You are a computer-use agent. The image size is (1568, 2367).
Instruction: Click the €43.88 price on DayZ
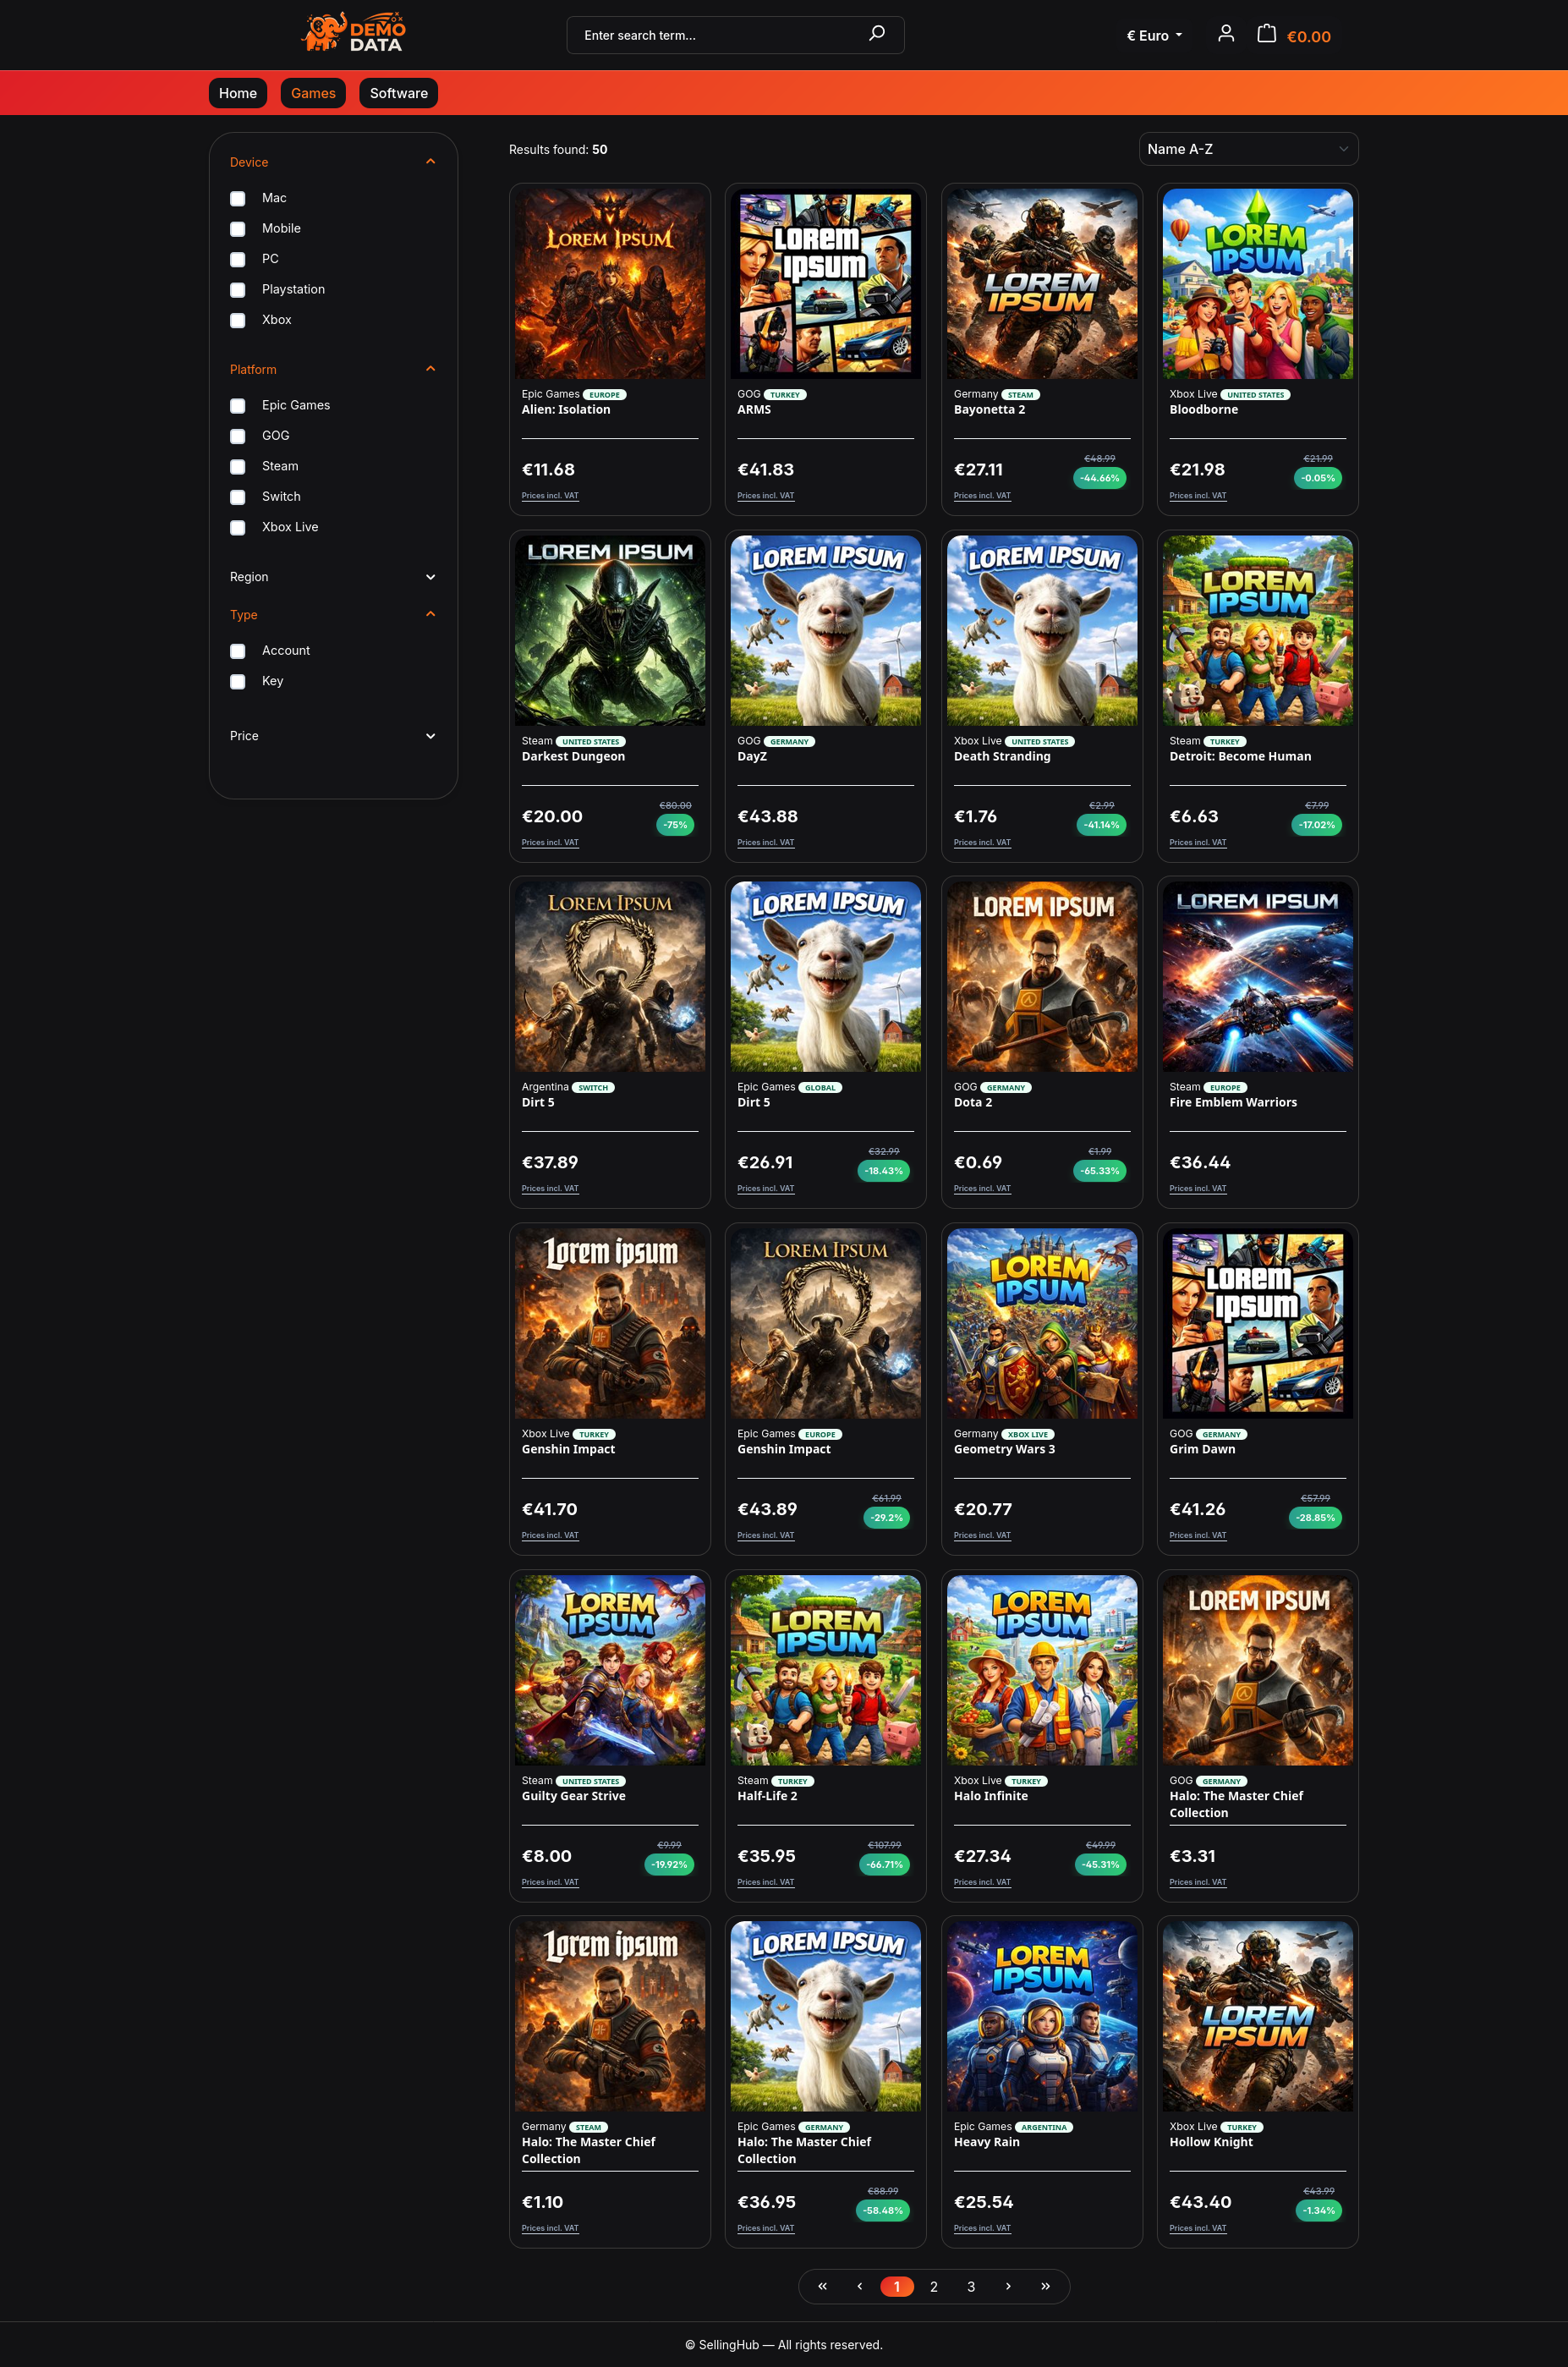point(768,816)
